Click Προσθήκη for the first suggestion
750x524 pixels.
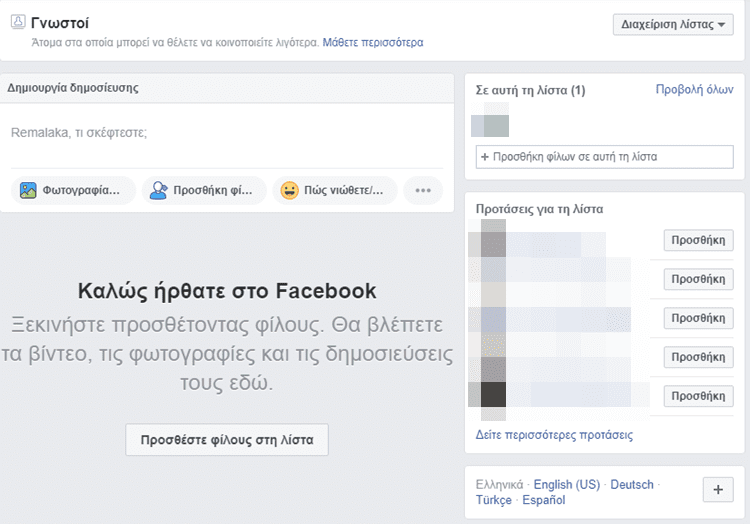[x=698, y=240]
